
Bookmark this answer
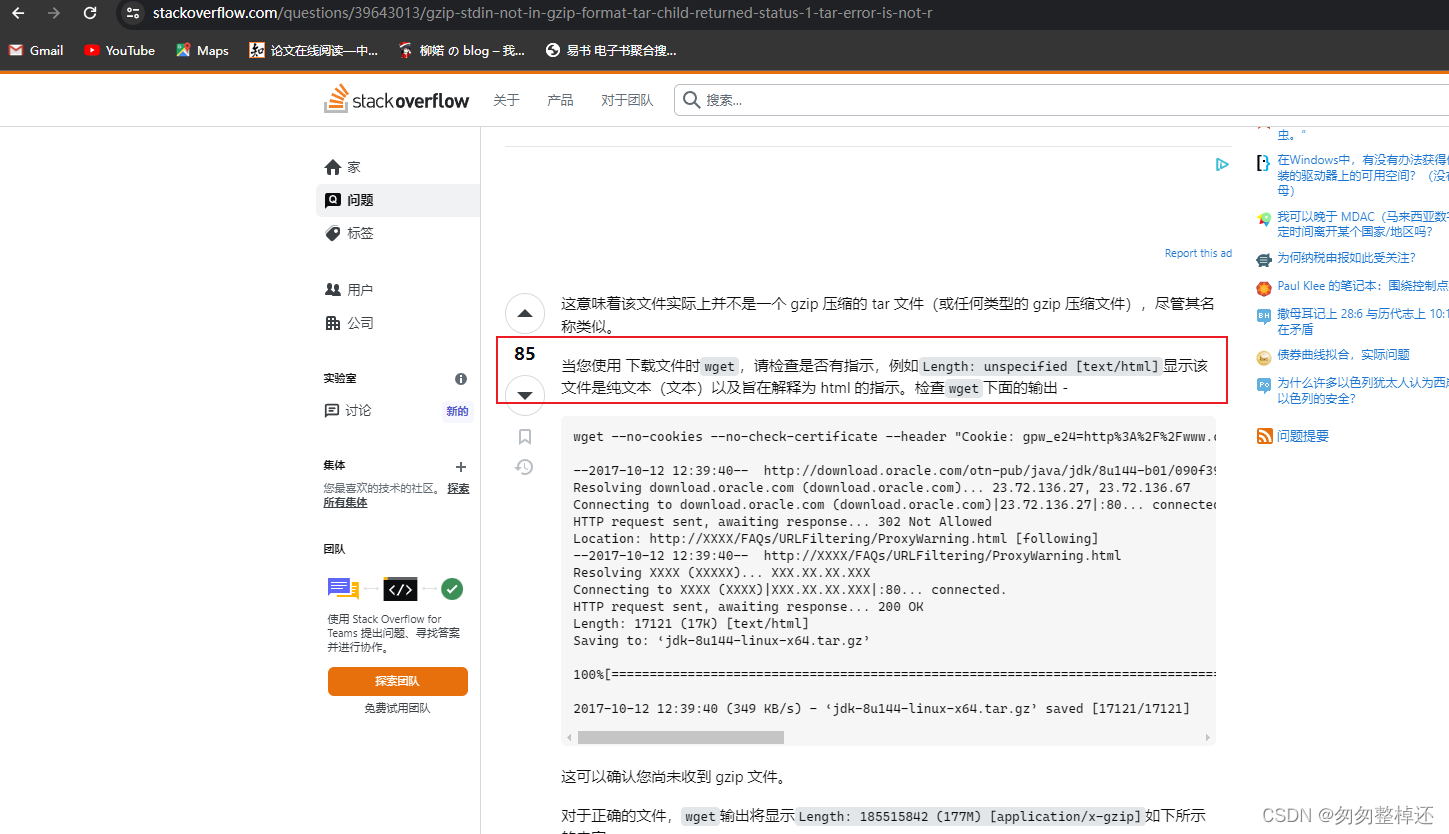pyautogui.click(x=524, y=436)
